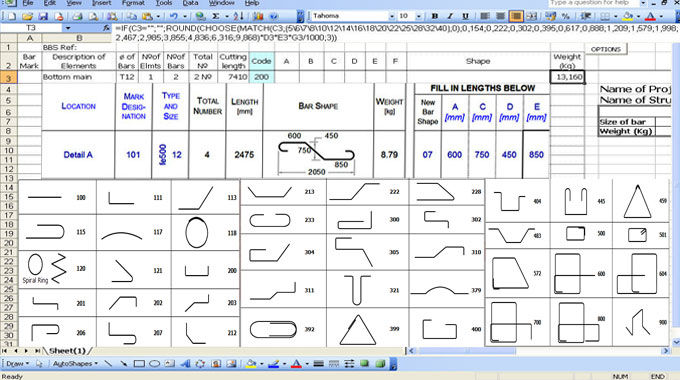Open the AutoShapes menu button

point(75,364)
